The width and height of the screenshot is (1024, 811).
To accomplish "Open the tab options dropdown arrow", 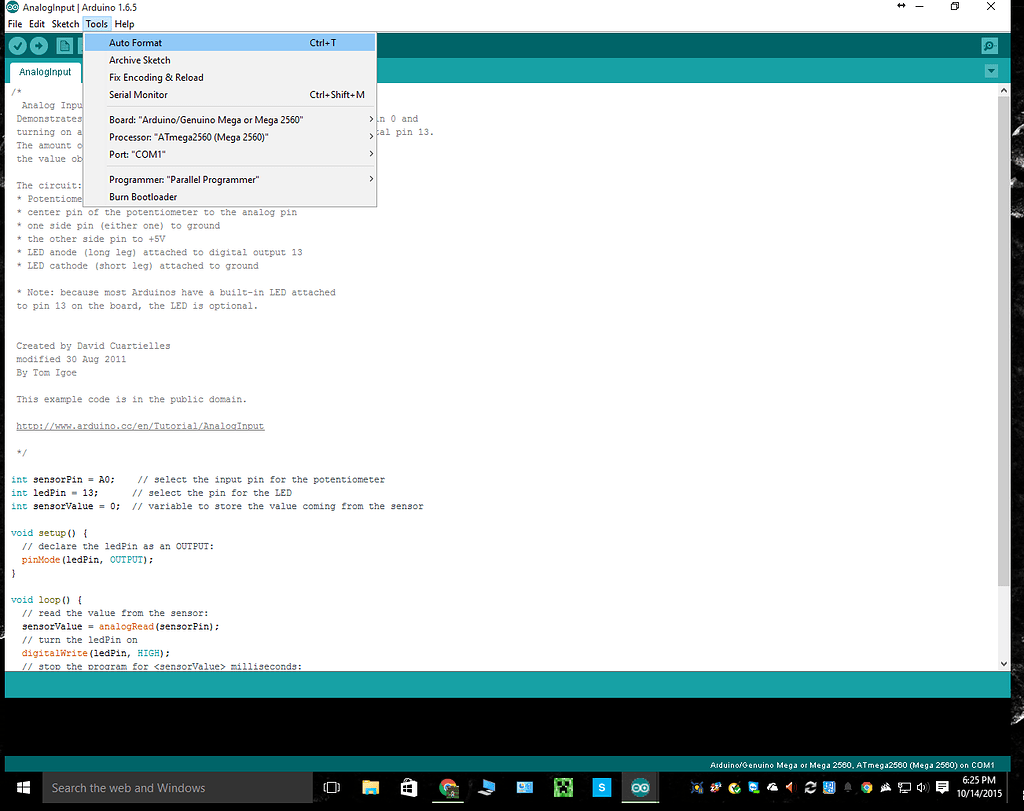I will pos(991,71).
